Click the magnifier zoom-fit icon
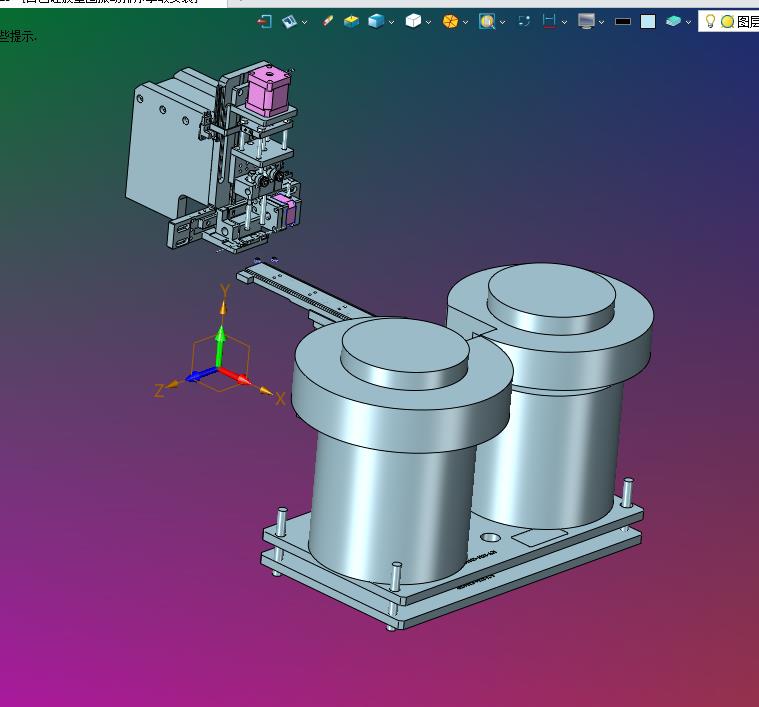 pyautogui.click(x=487, y=21)
